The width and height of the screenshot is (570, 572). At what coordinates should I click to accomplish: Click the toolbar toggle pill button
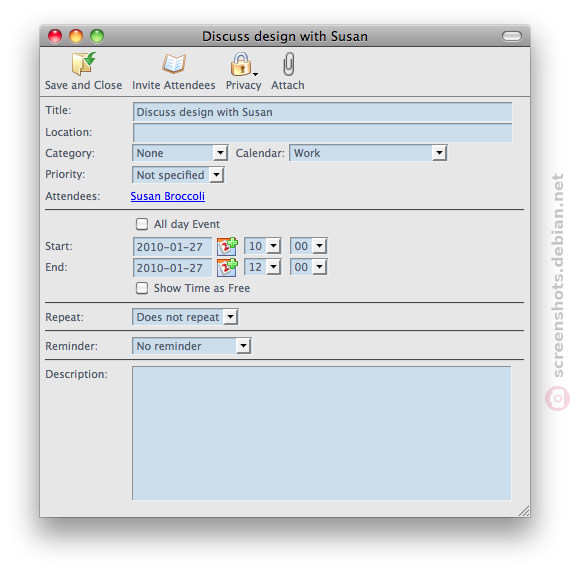[512, 36]
